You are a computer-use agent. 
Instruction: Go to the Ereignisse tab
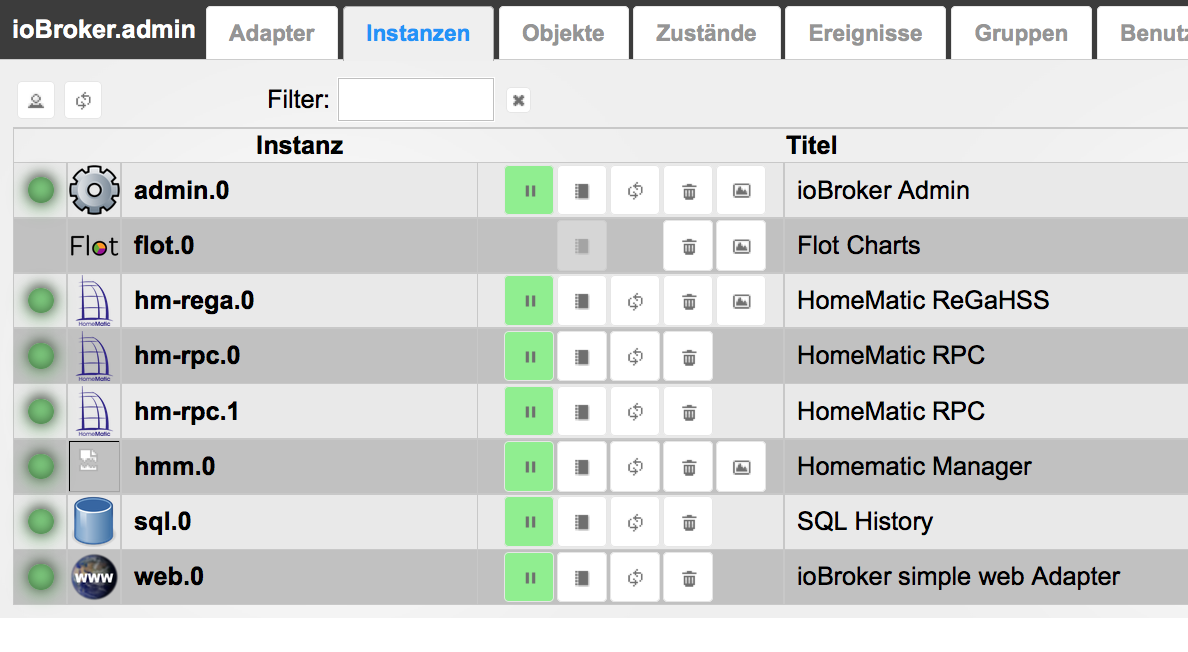(865, 33)
